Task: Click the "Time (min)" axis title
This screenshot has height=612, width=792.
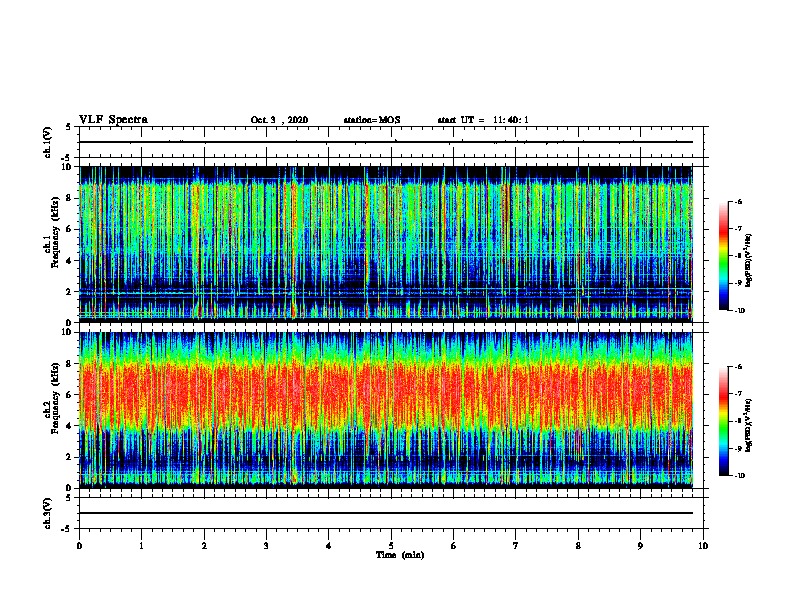Action: tap(400, 555)
